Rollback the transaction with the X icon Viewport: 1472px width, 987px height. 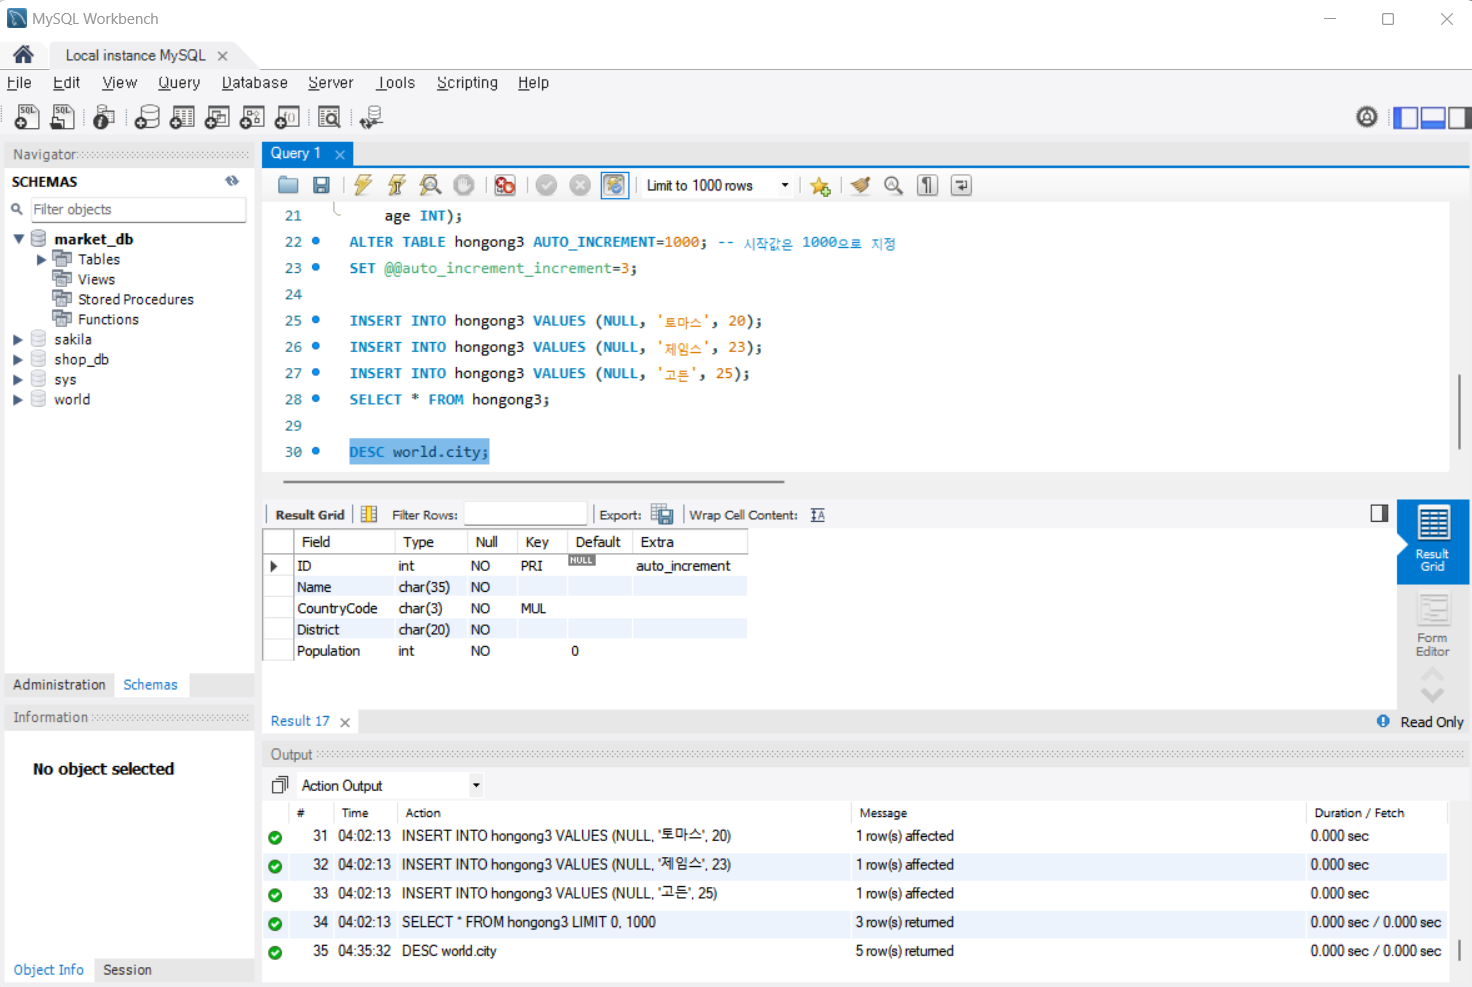tap(580, 185)
